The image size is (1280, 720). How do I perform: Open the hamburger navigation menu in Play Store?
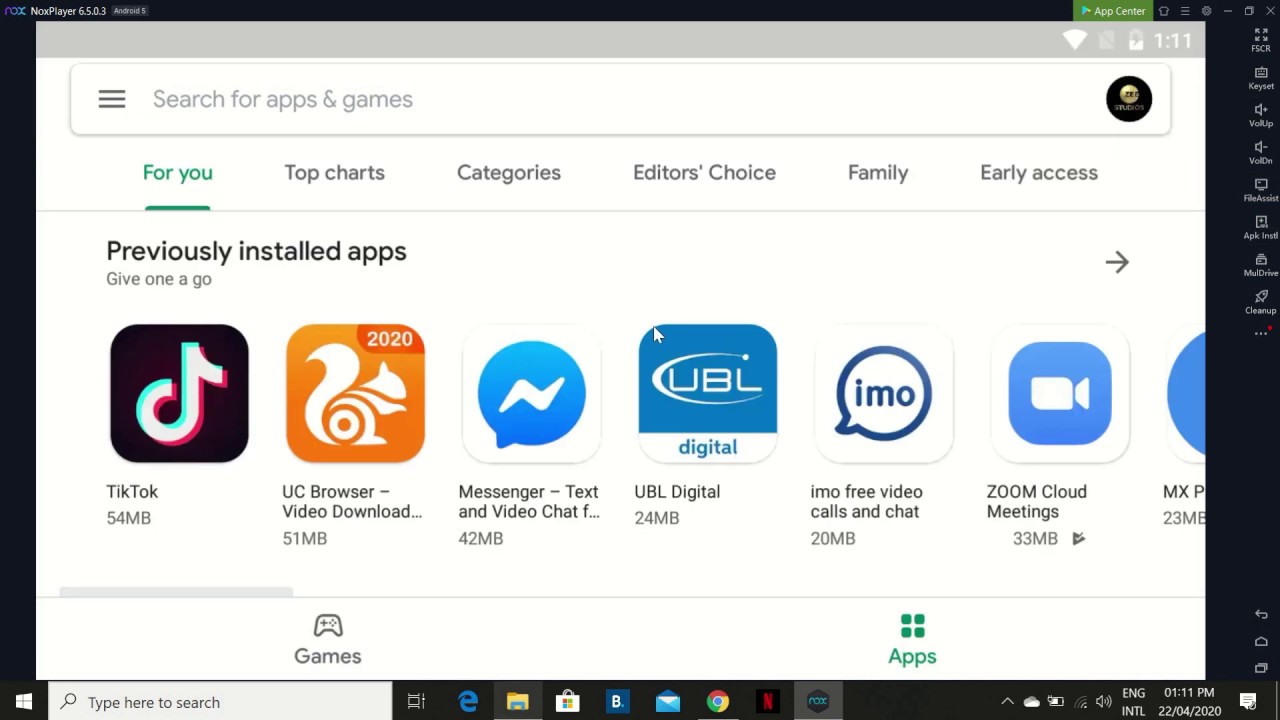click(x=112, y=99)
